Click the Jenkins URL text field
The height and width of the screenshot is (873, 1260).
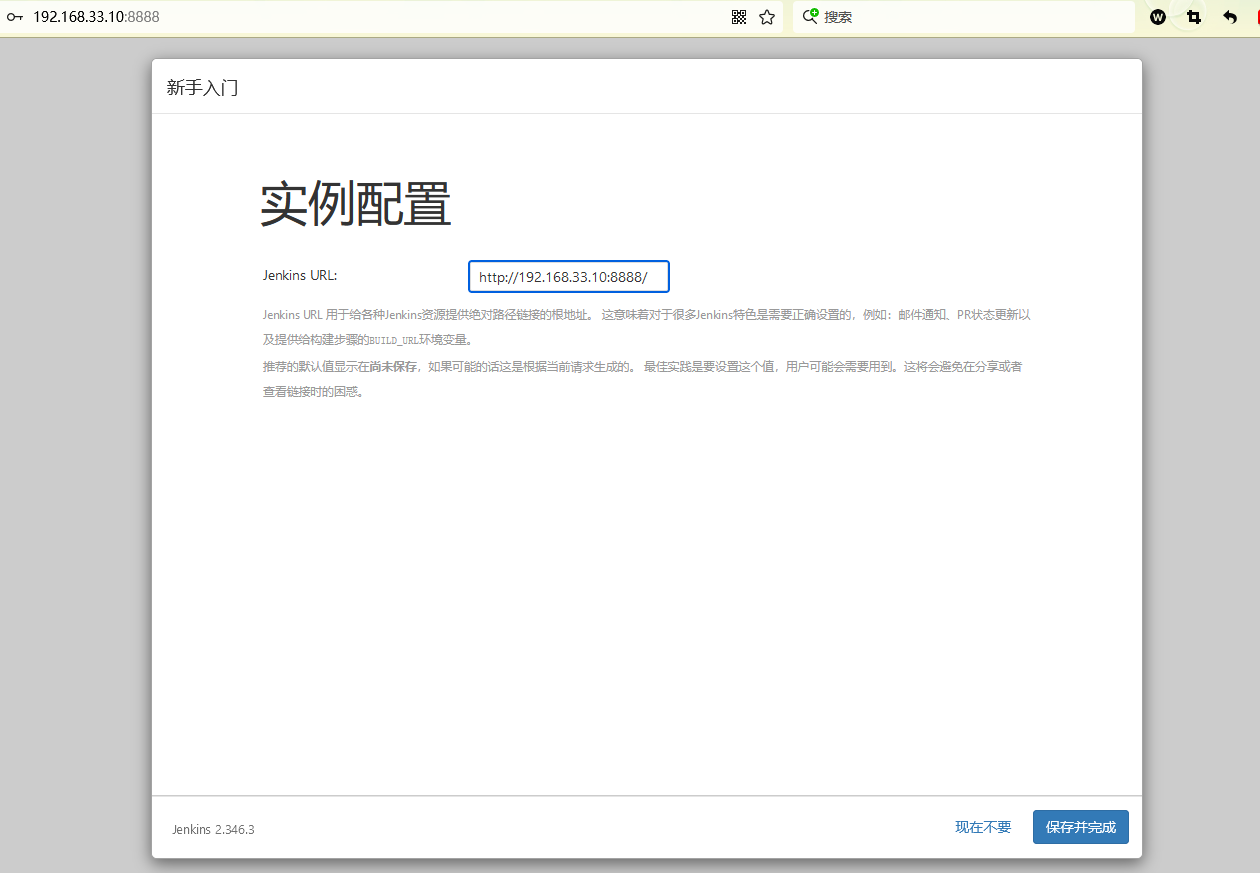(568, 277)
